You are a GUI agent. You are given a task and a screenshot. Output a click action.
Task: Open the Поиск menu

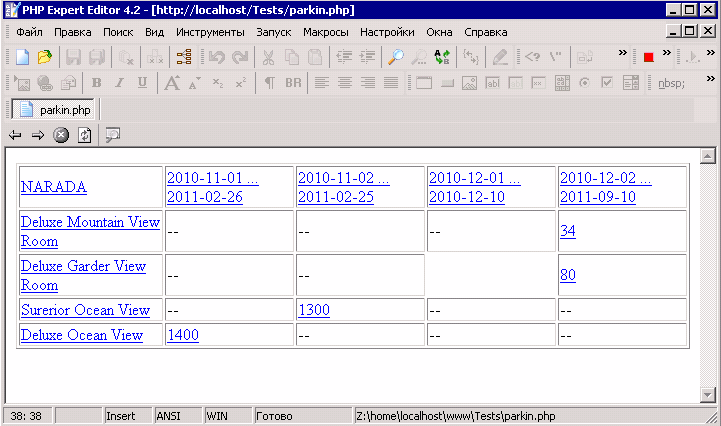pyautogui.click(x=118, y=32)
